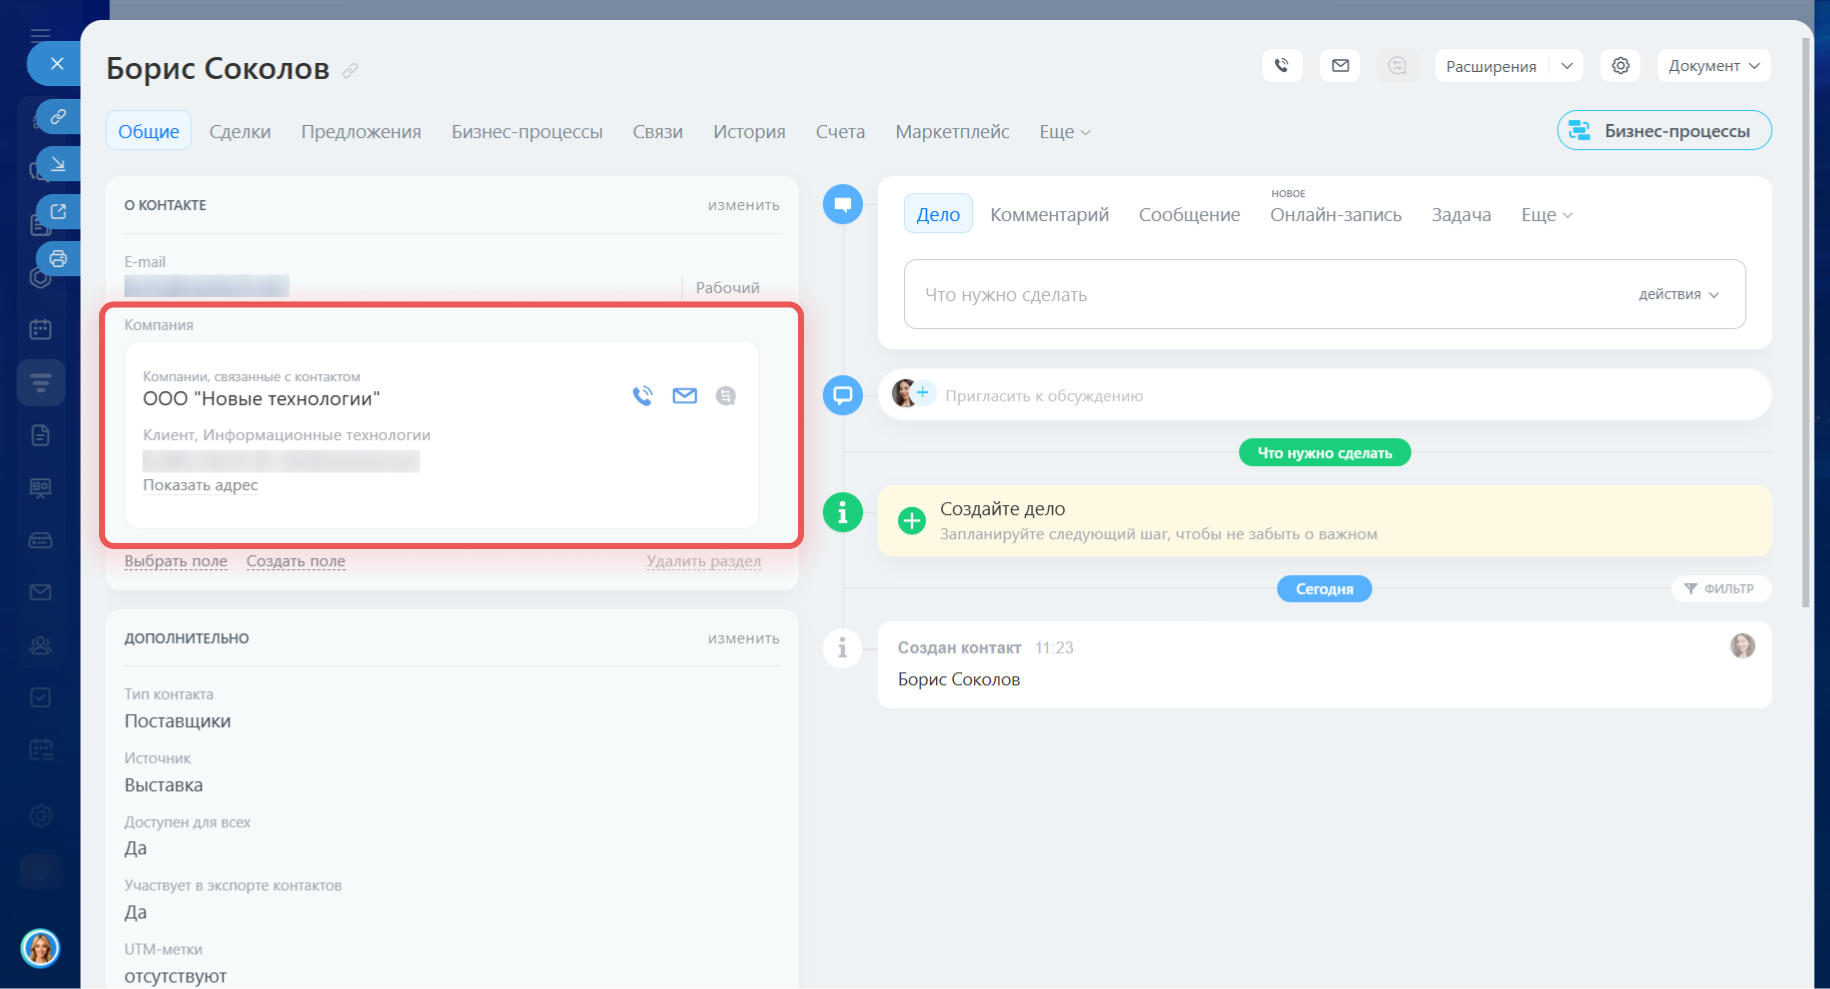
Task: Close the contact card slider
Action: (57, 63)
